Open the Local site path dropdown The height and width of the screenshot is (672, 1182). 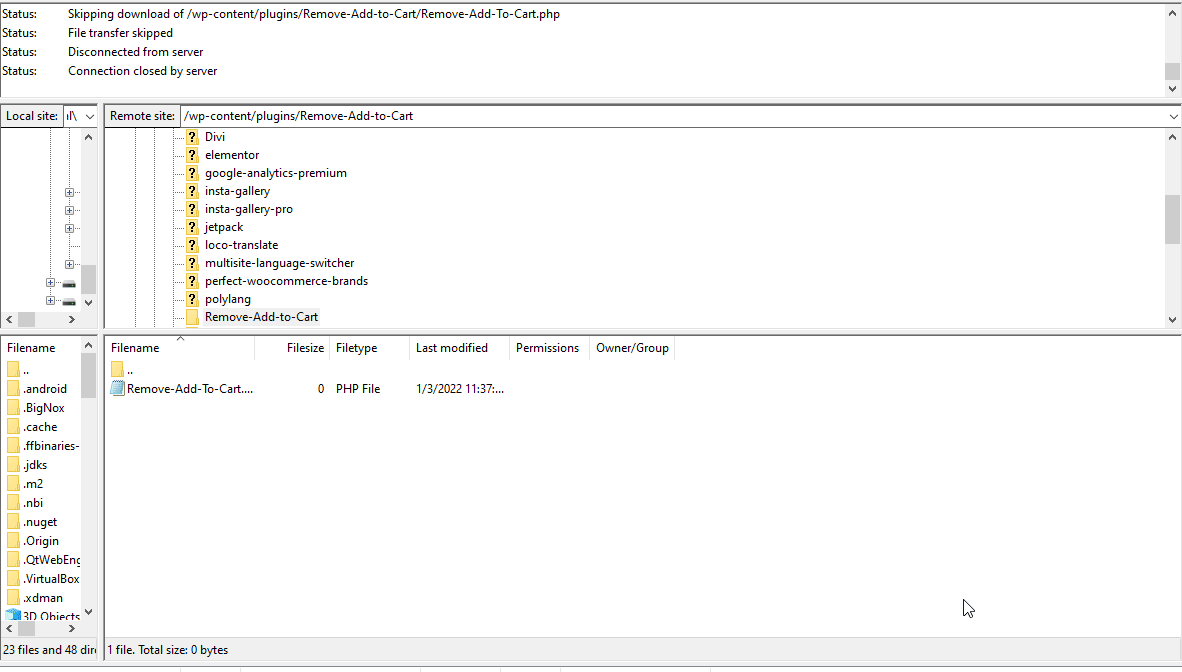pyautogui.click(x=90, y=116)
